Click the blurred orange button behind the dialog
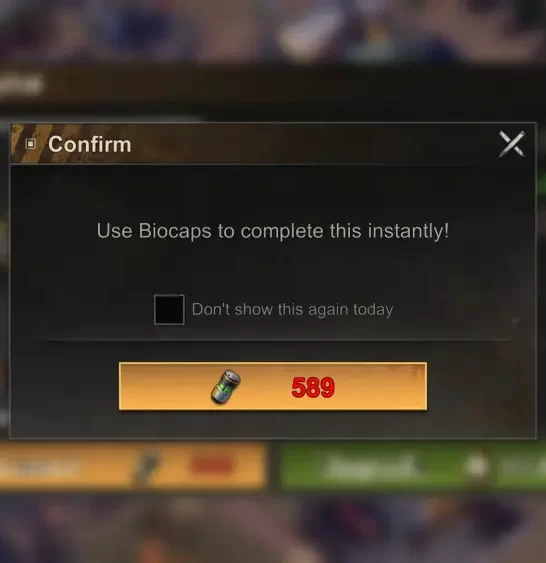The image size is (546, 563). click(x=132, y=466)
